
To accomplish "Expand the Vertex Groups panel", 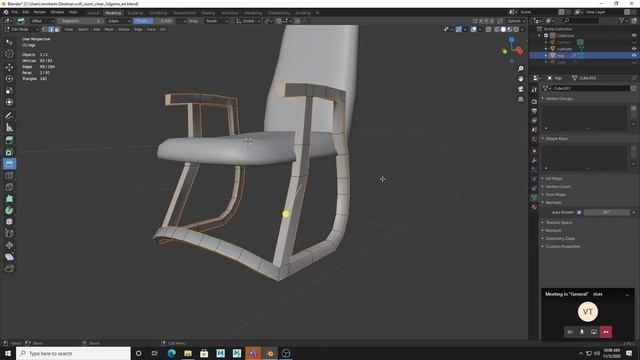I will [x=559, y=98].
